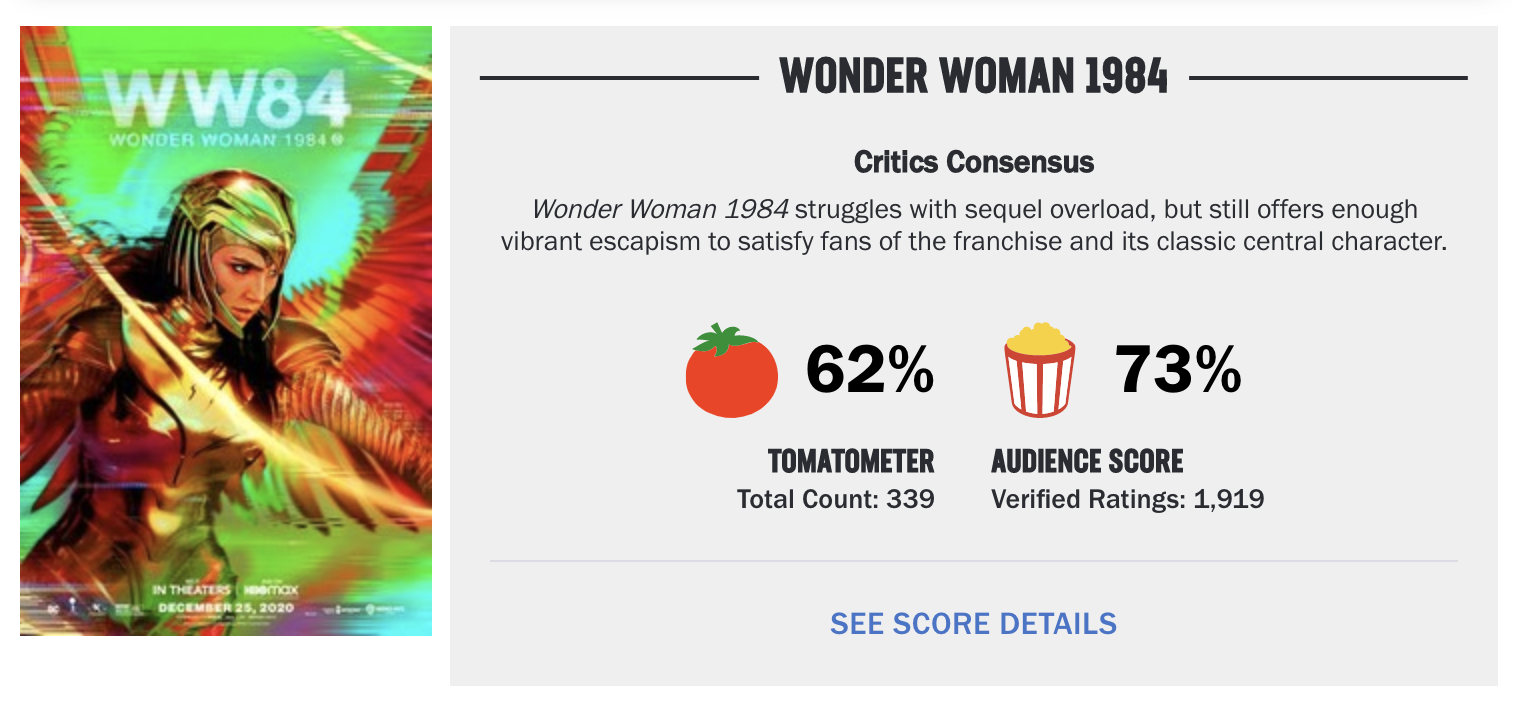Select the TOMATOMETER label

[851, 461]
